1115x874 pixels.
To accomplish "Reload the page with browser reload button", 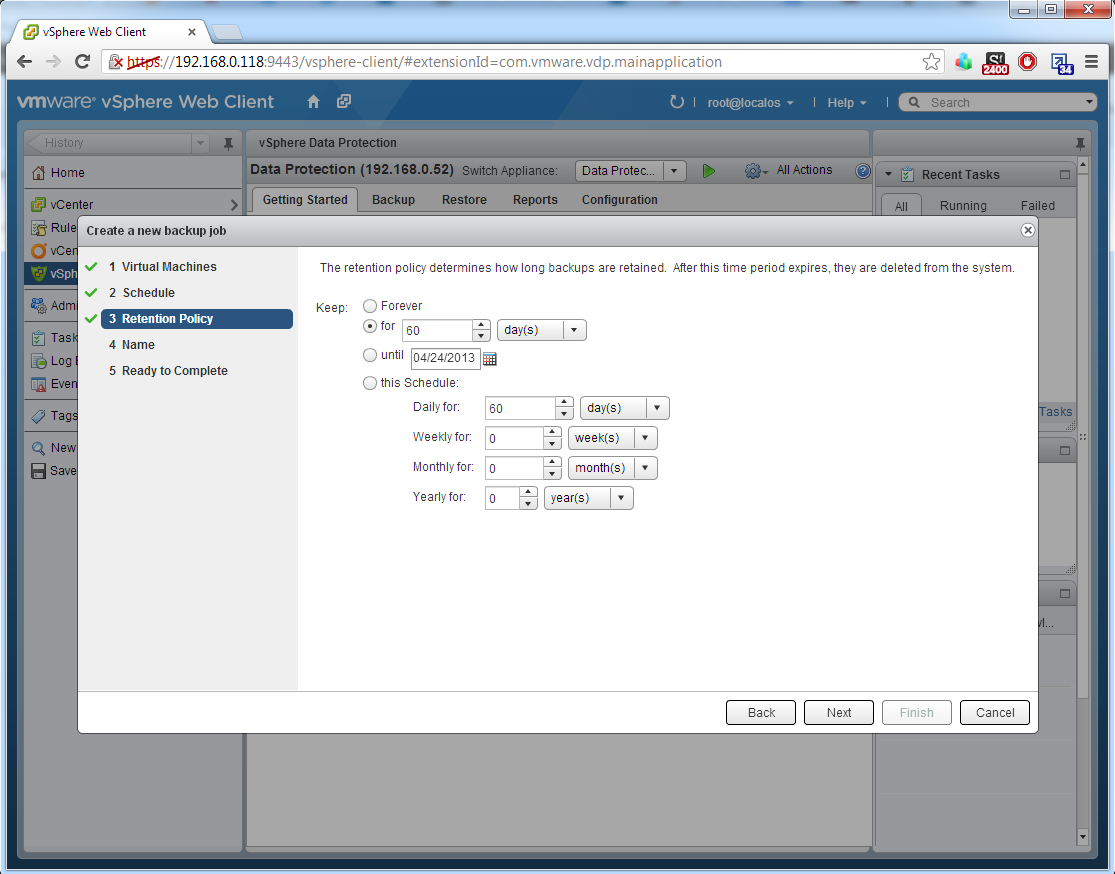I will pos(82,62).
